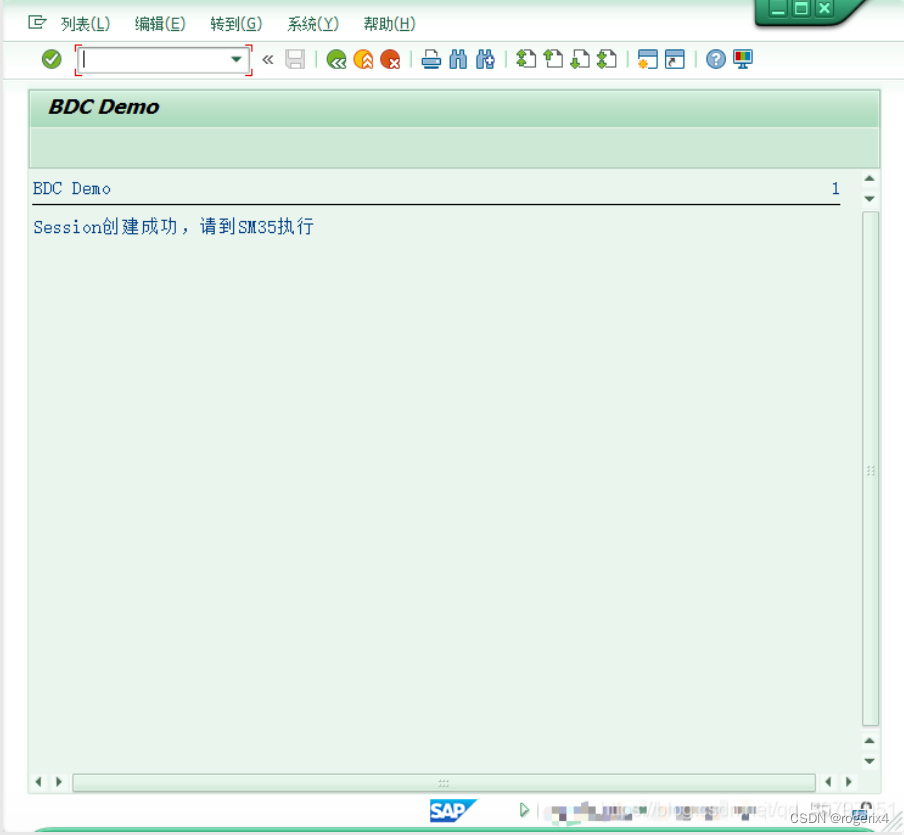Click Find Next binoculars-plus icon
This screenshot has width=904, height=835.
(x=485, y=59)
